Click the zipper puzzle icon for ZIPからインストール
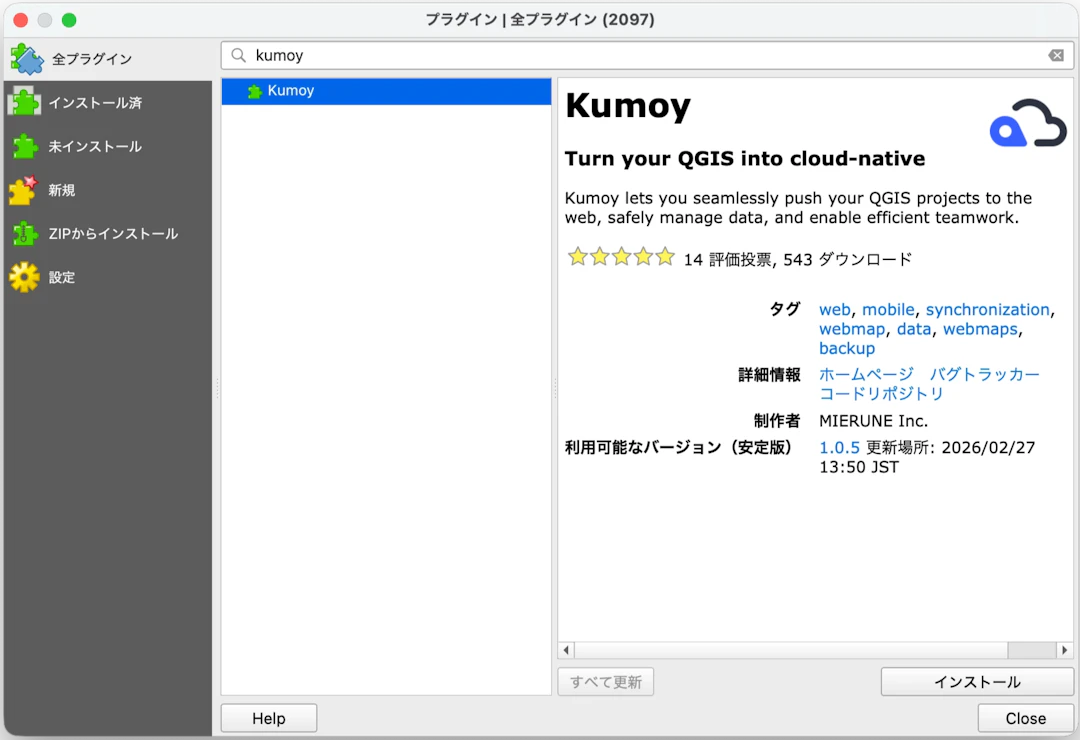 (25, 234)
